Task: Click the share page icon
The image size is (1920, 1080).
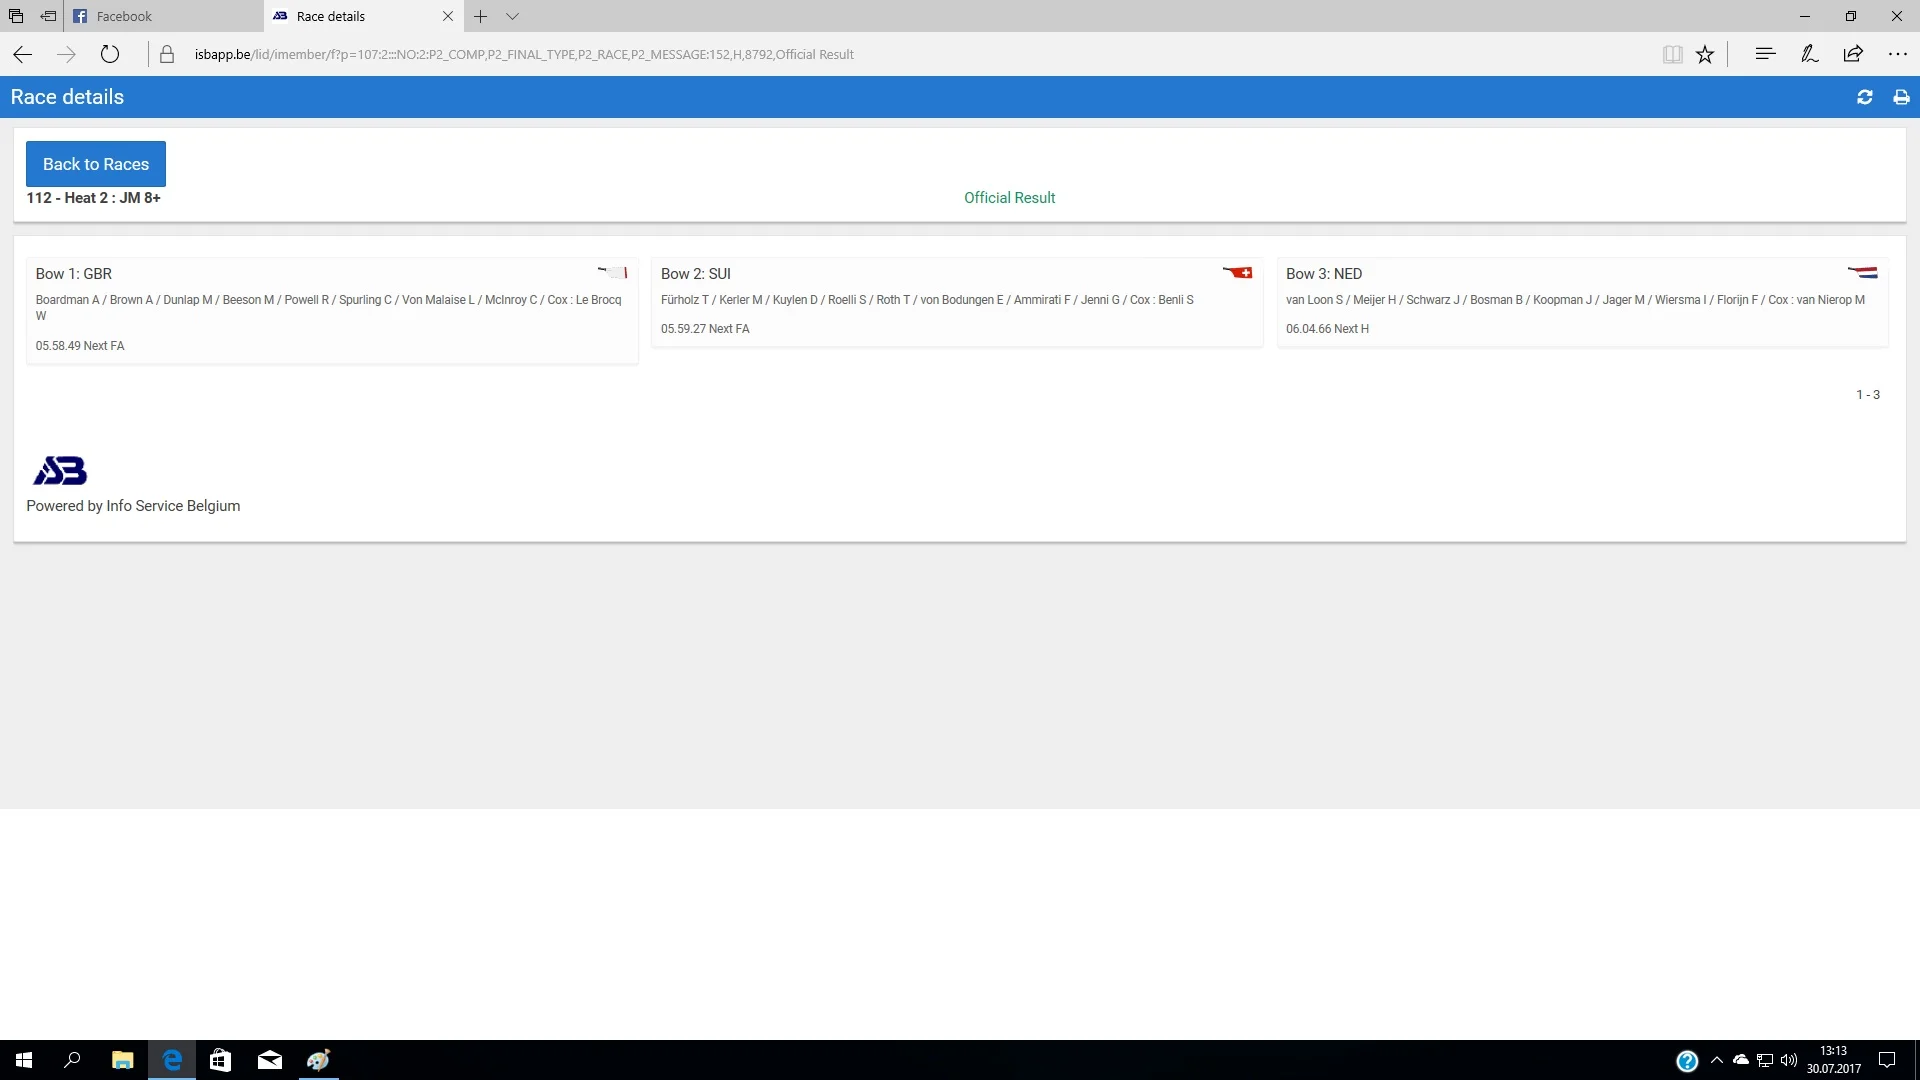Action: [1853, 54]
